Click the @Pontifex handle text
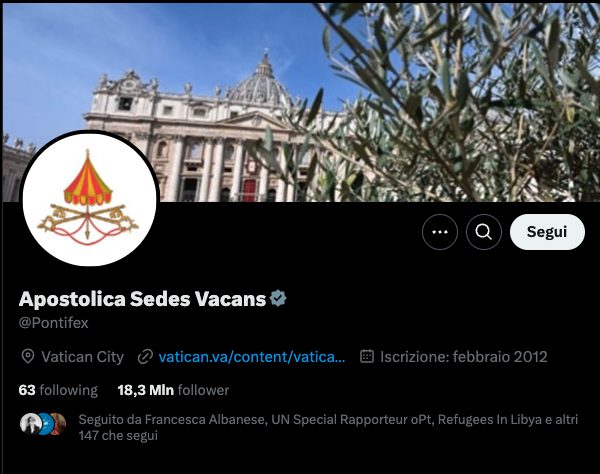Viewport: 600px width, 474px height. [54, 323]
